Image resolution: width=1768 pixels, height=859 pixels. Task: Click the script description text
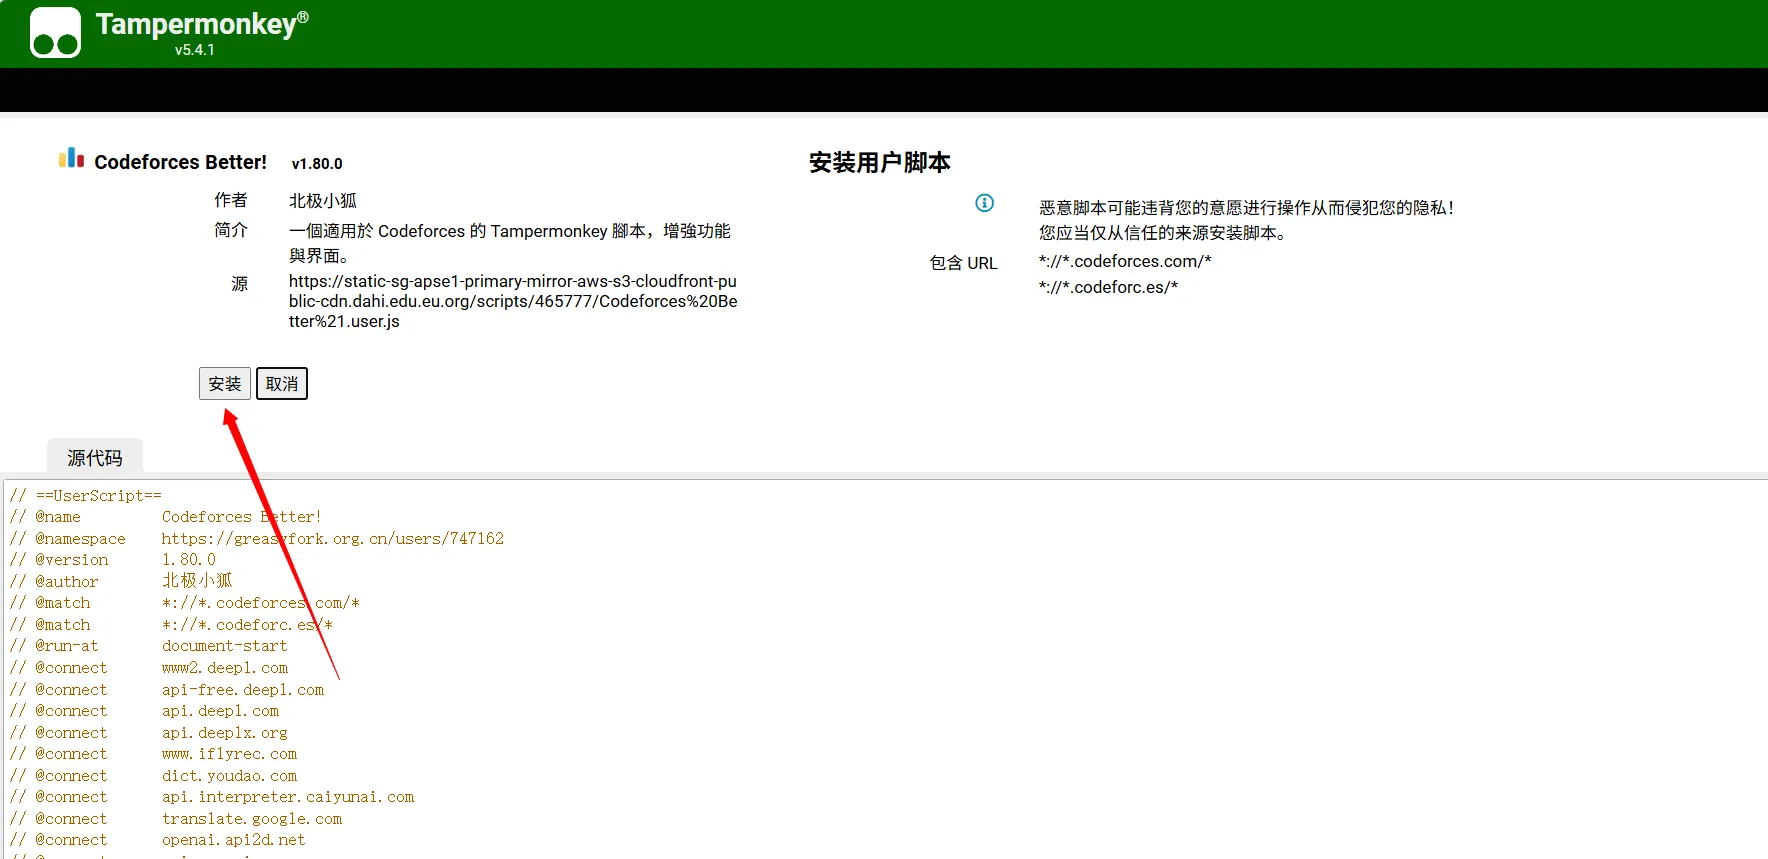coord(510,243)
